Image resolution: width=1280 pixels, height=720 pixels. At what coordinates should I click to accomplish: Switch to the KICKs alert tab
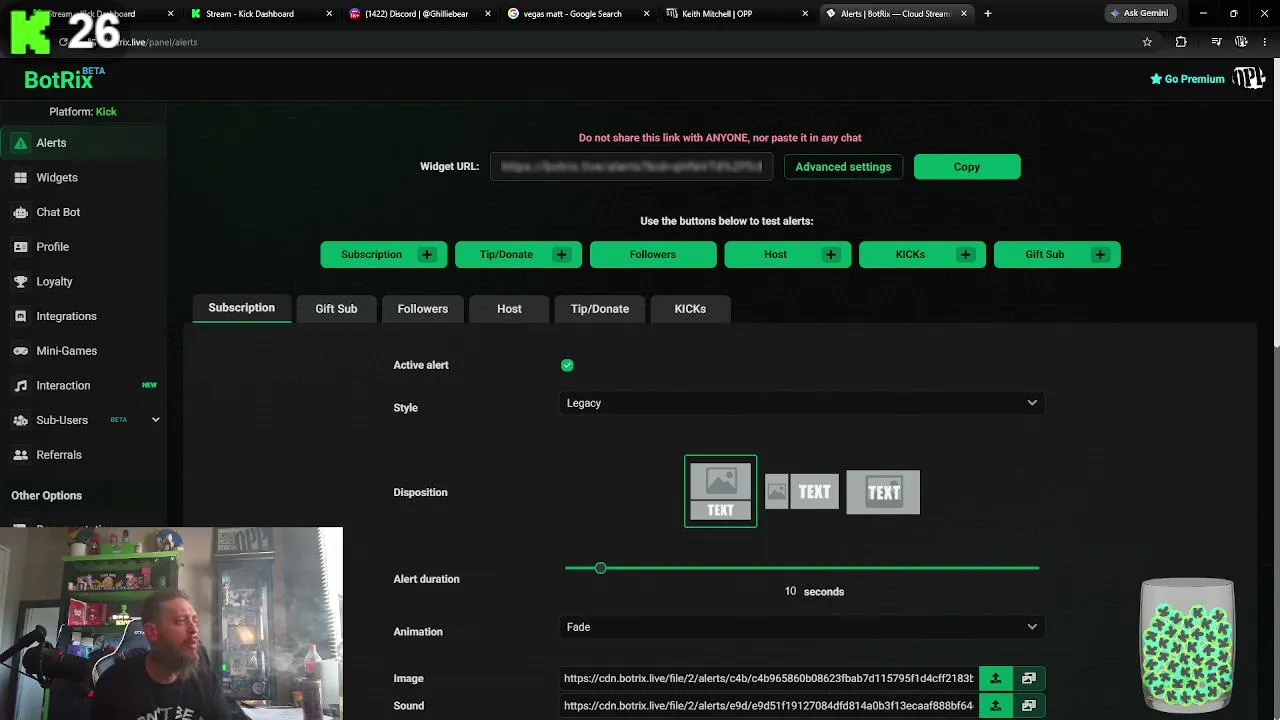click(x=690, y=309)
